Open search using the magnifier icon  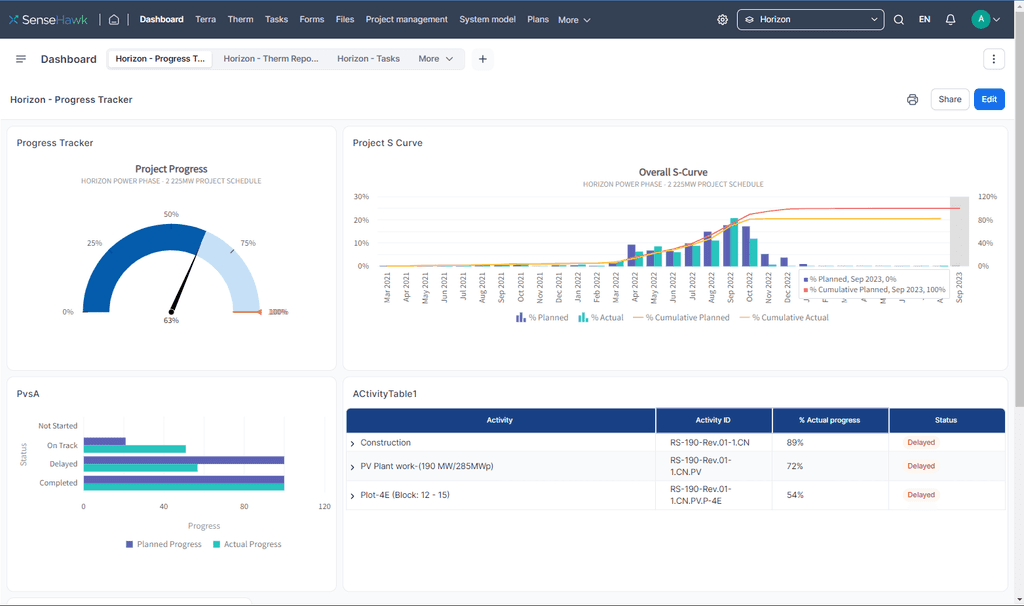click(899, 19)
